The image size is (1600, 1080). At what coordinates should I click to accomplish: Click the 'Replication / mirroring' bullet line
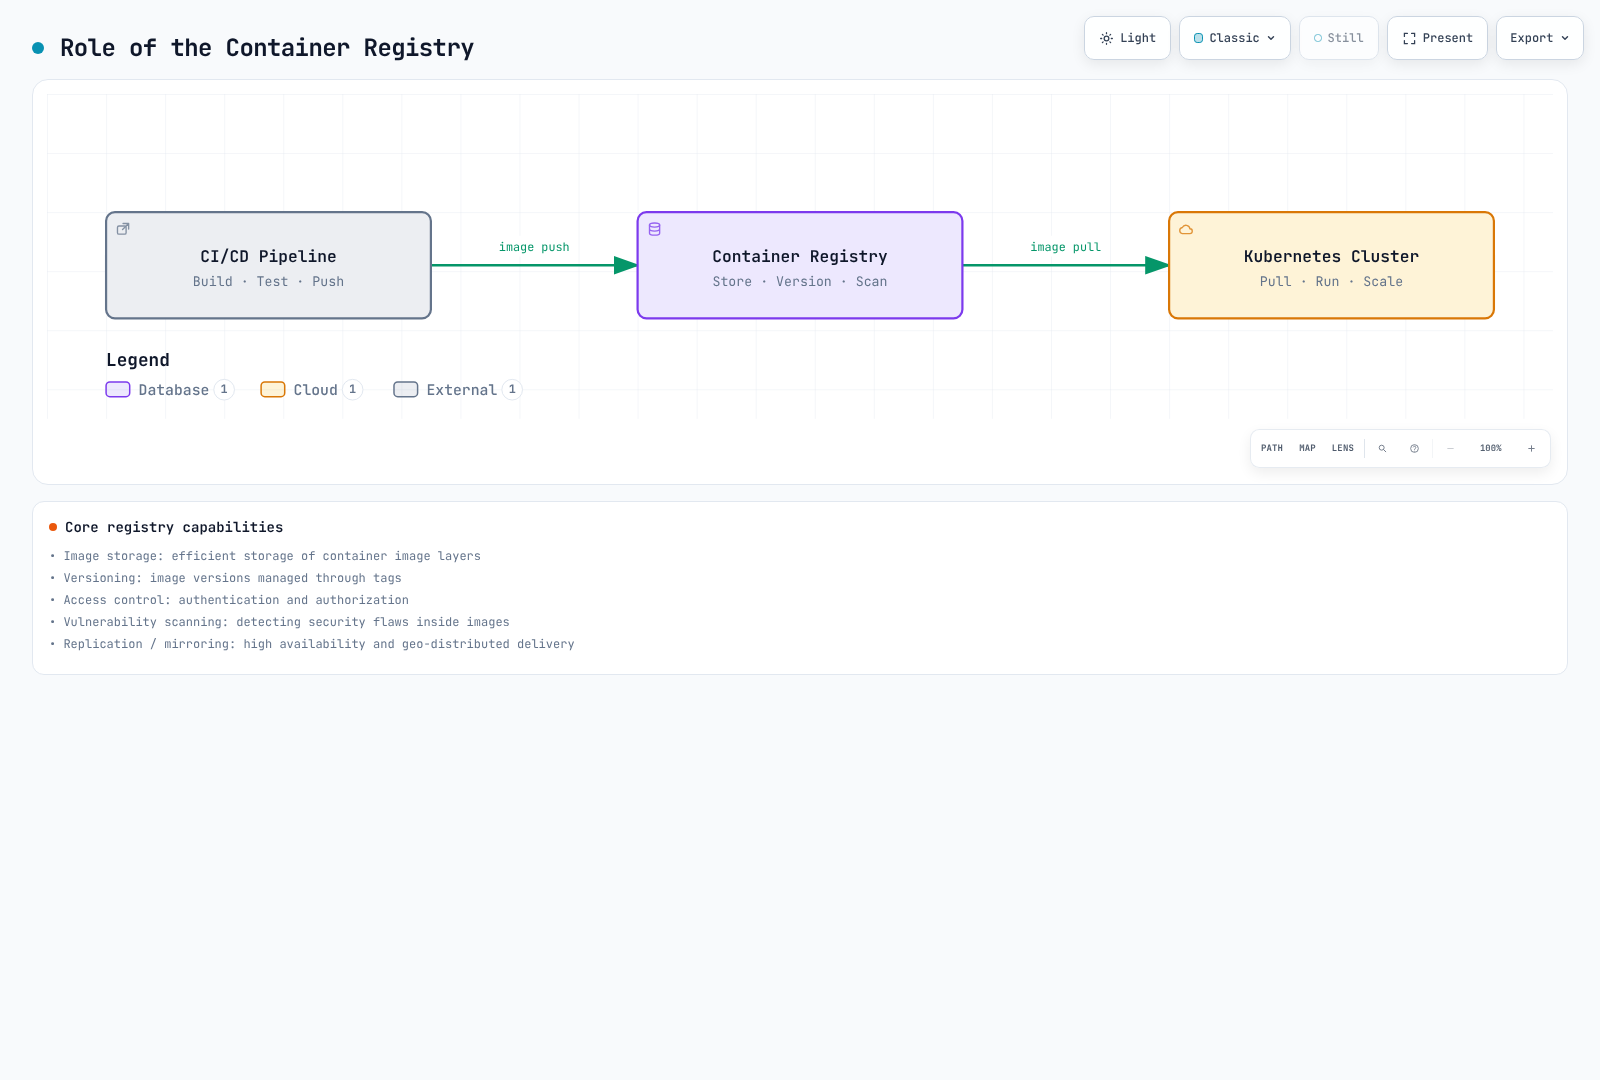tap(319, 644)
